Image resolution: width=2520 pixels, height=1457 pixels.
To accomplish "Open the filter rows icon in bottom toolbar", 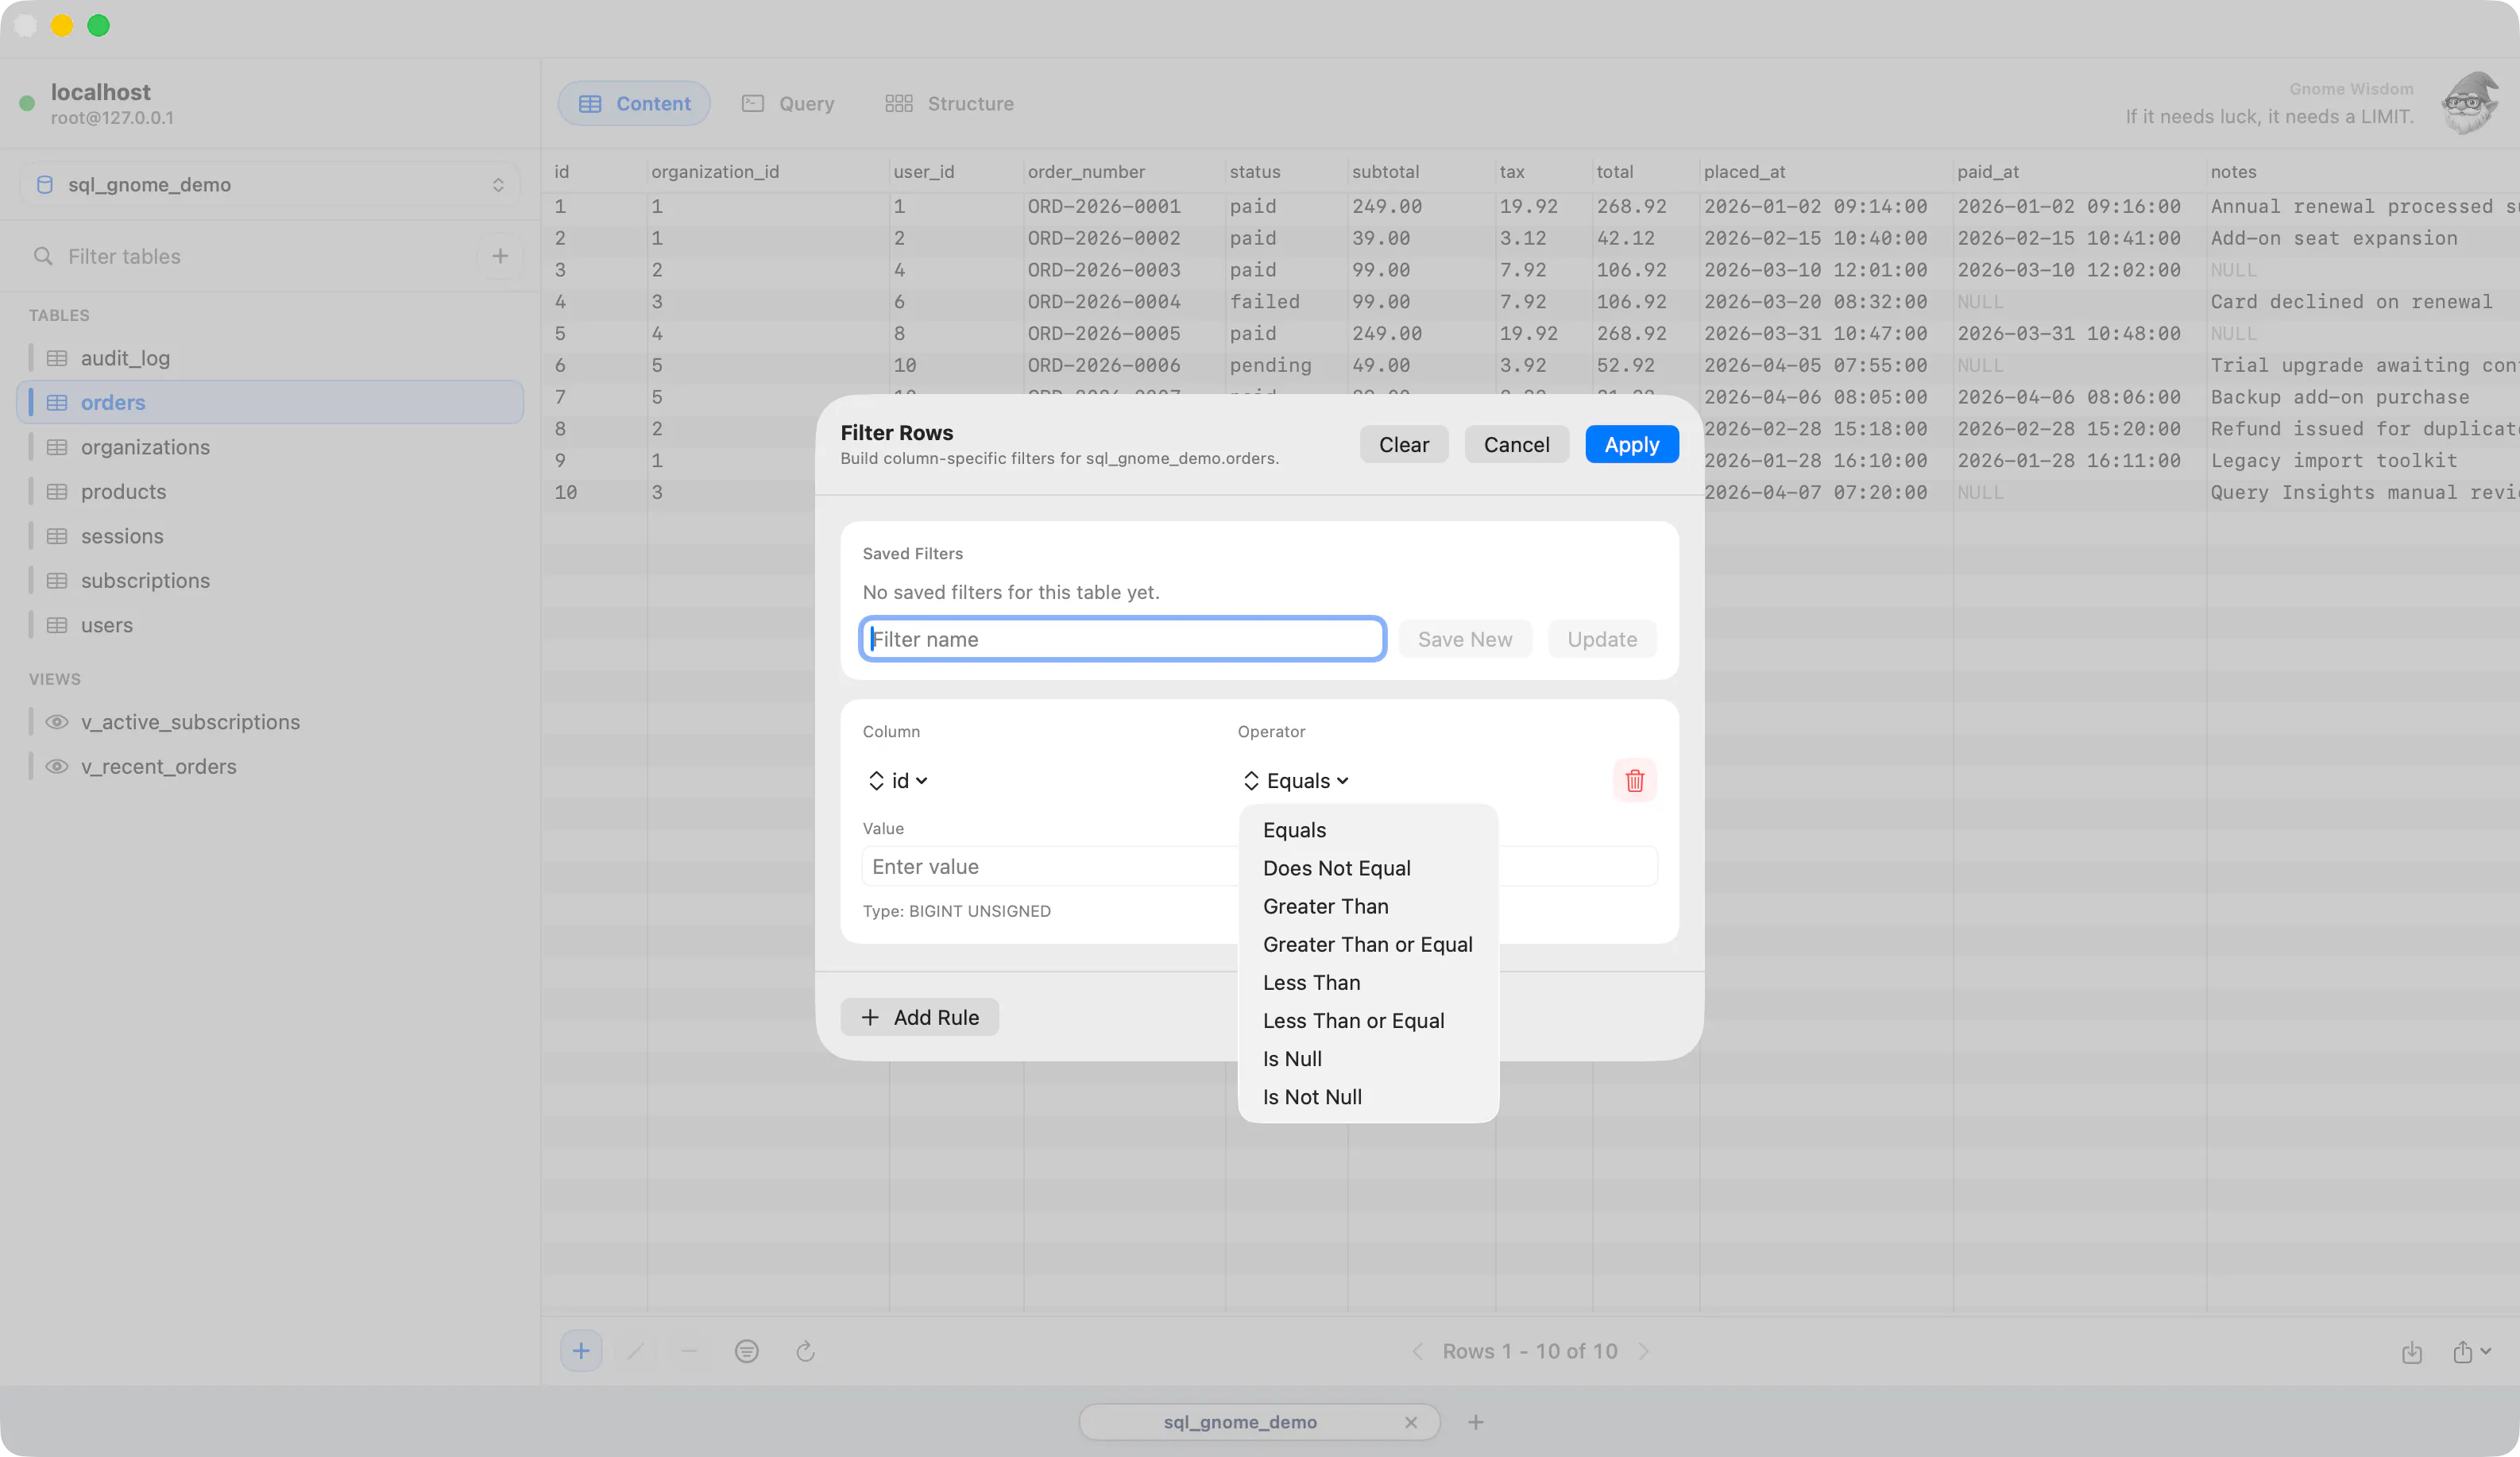I will click(x=746, y=1351).
